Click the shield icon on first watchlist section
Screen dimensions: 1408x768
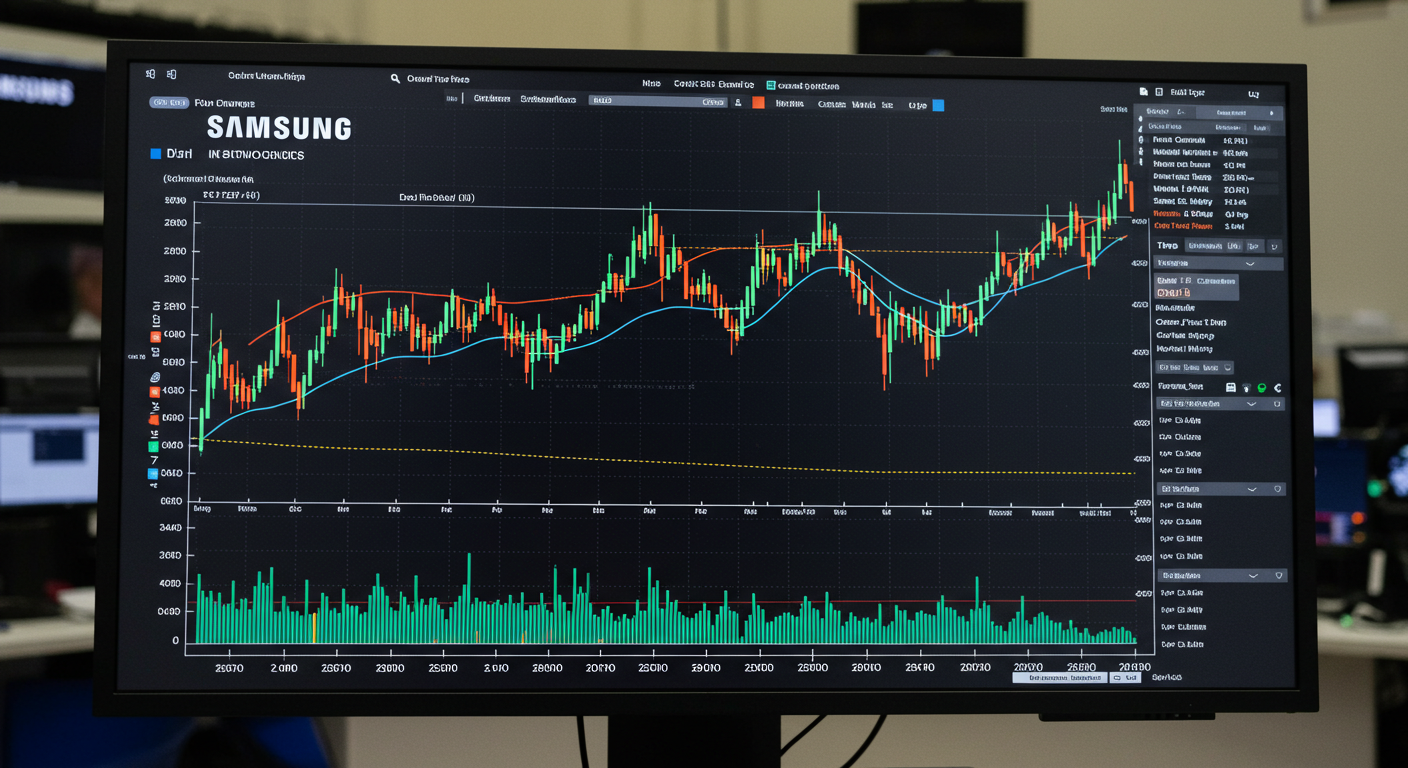pos(1277,404)
